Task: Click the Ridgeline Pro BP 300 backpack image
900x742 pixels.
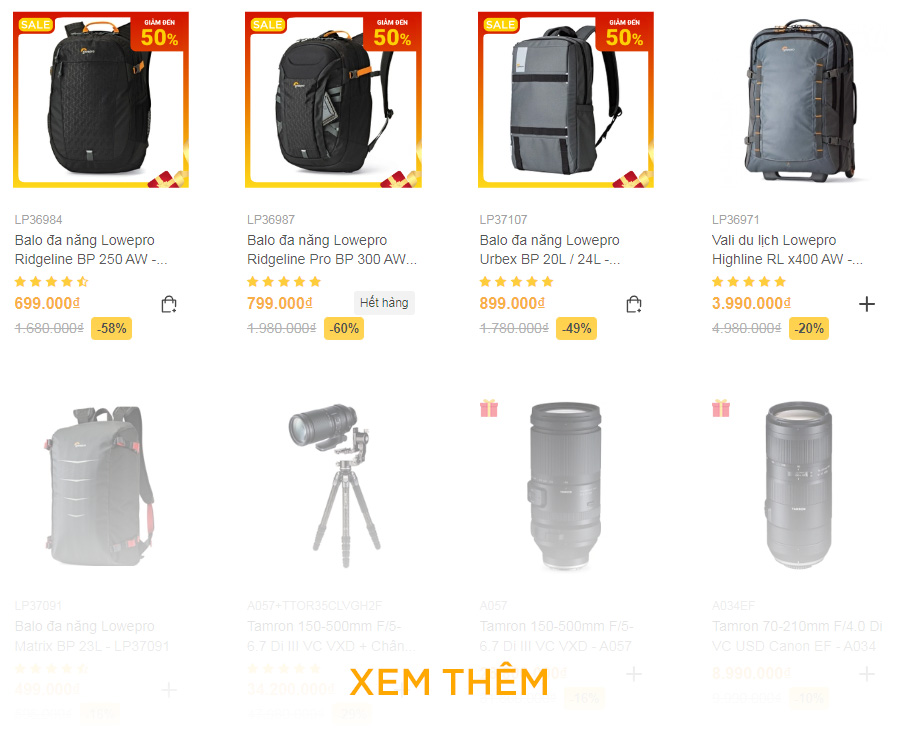Action: tap(333, 100)
